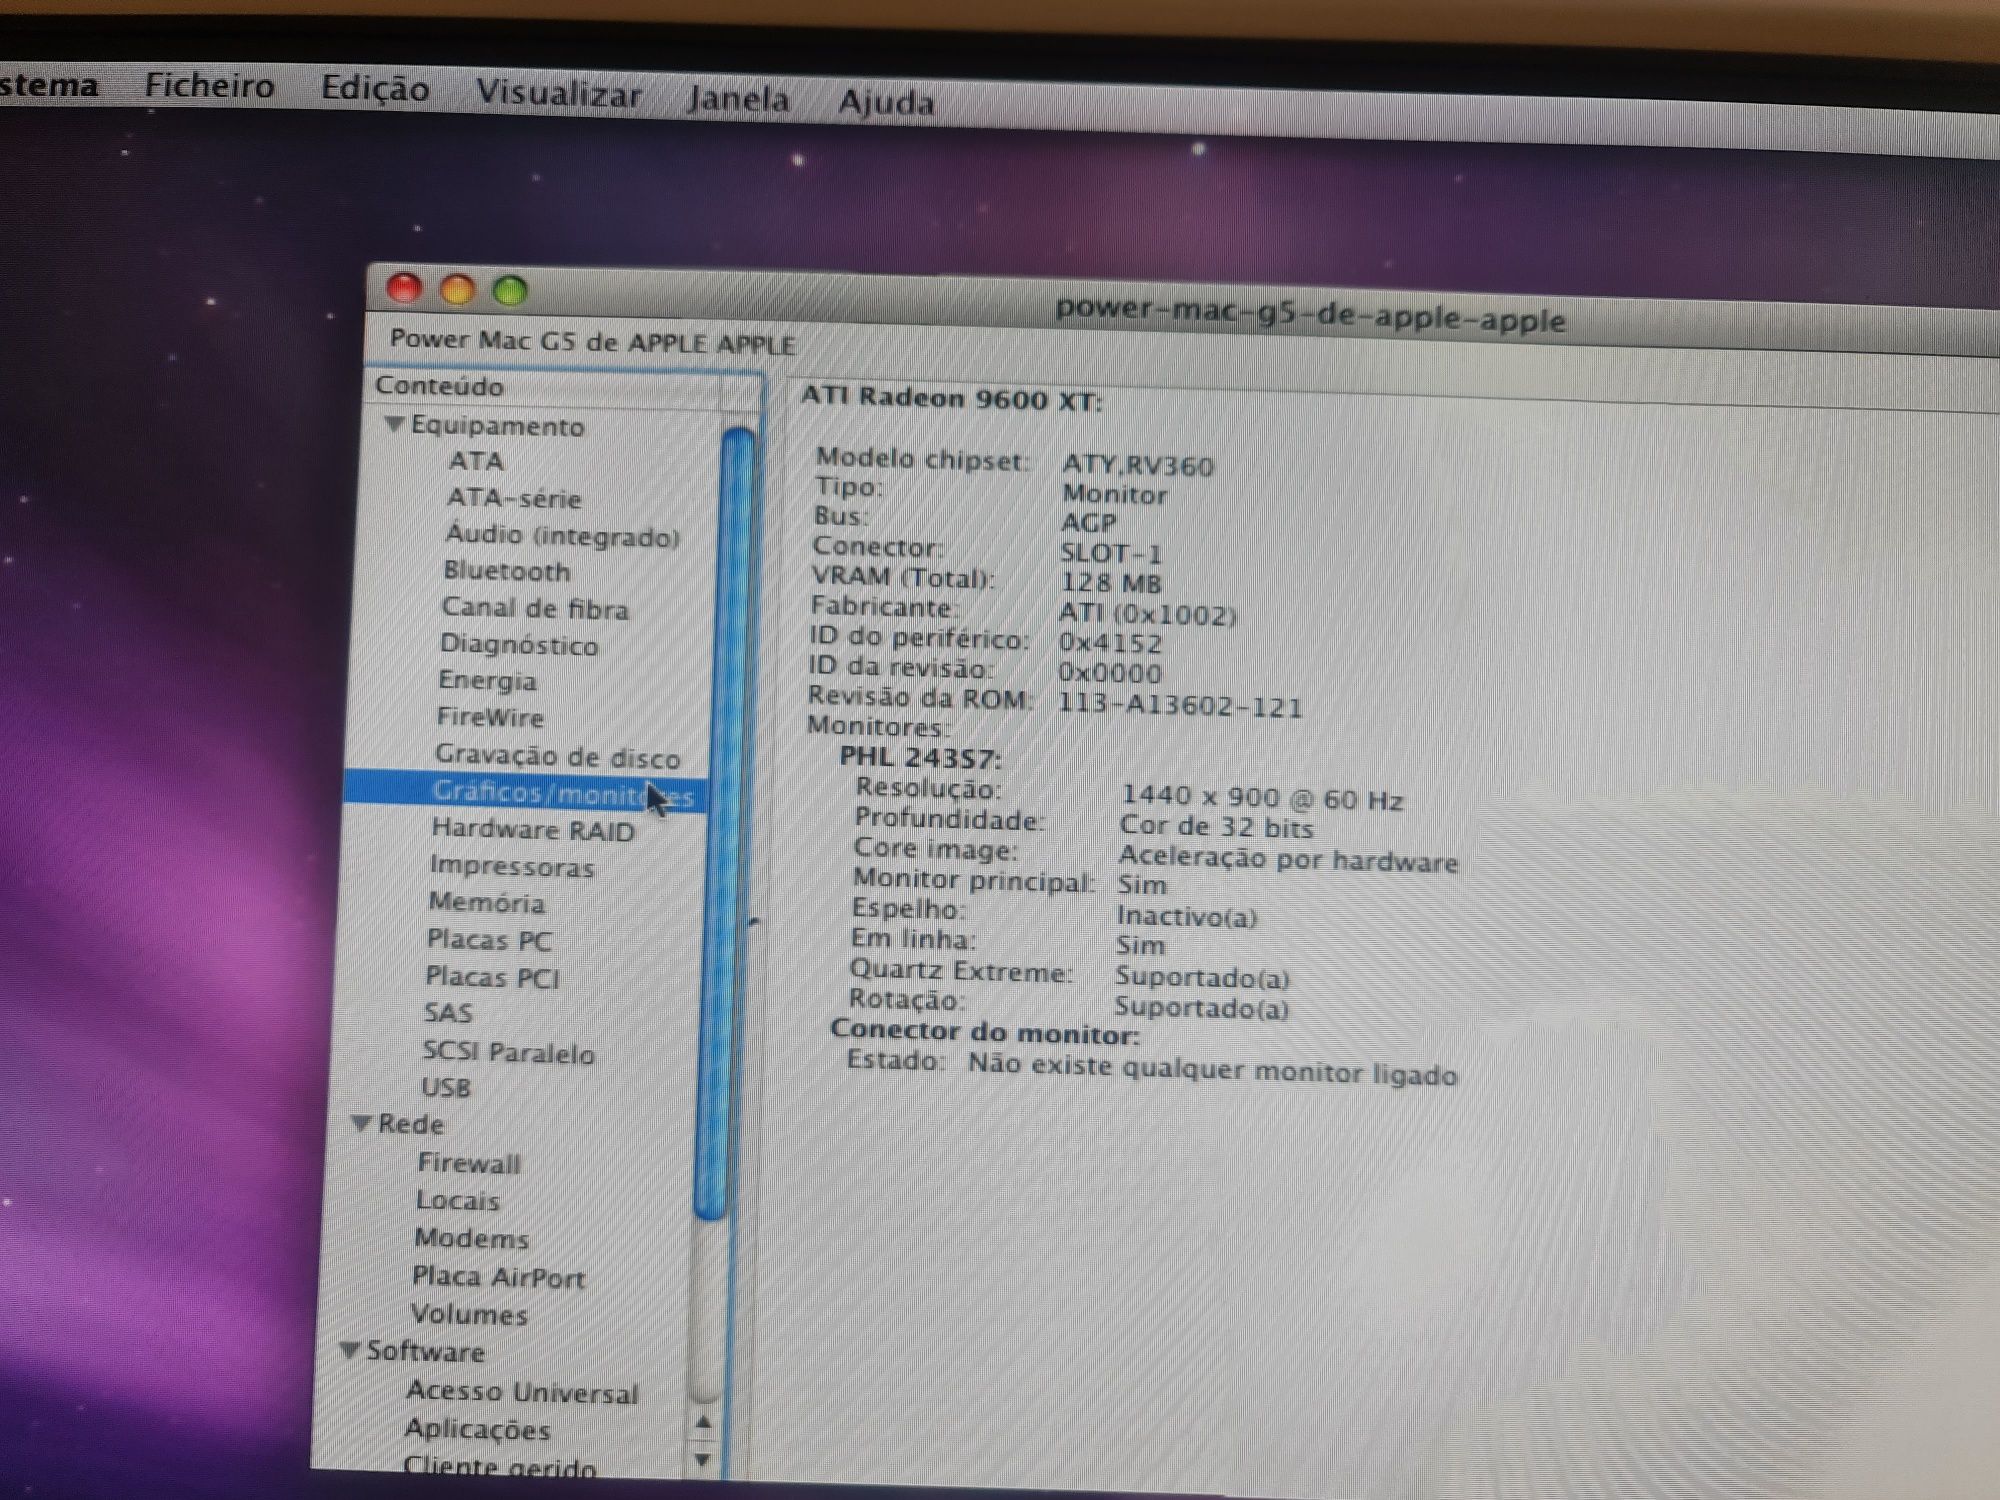Click the window title power-mac-g5-de-apple-apple

pos(1311,314)
